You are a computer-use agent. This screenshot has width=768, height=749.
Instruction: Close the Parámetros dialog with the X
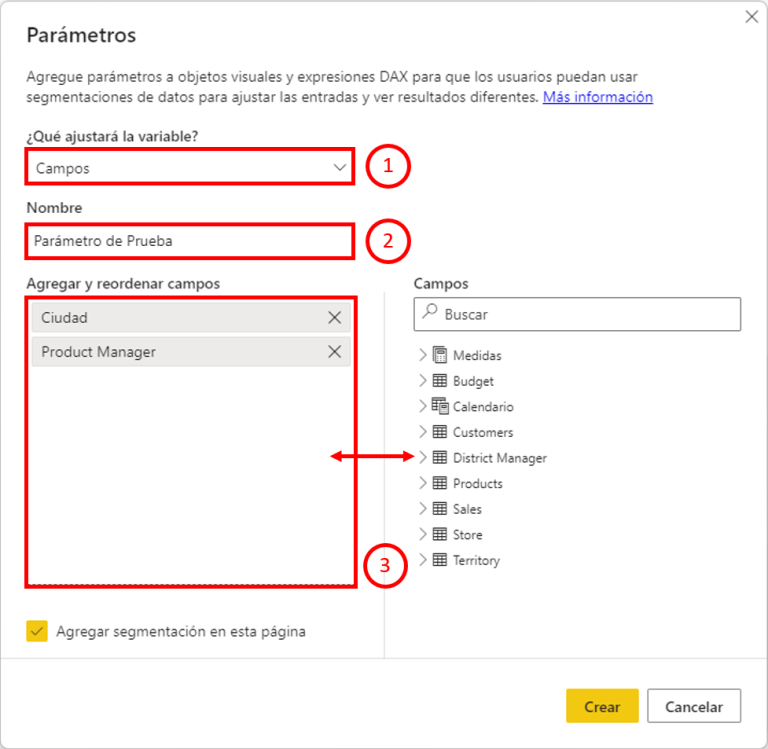click(x=751, y=17)
